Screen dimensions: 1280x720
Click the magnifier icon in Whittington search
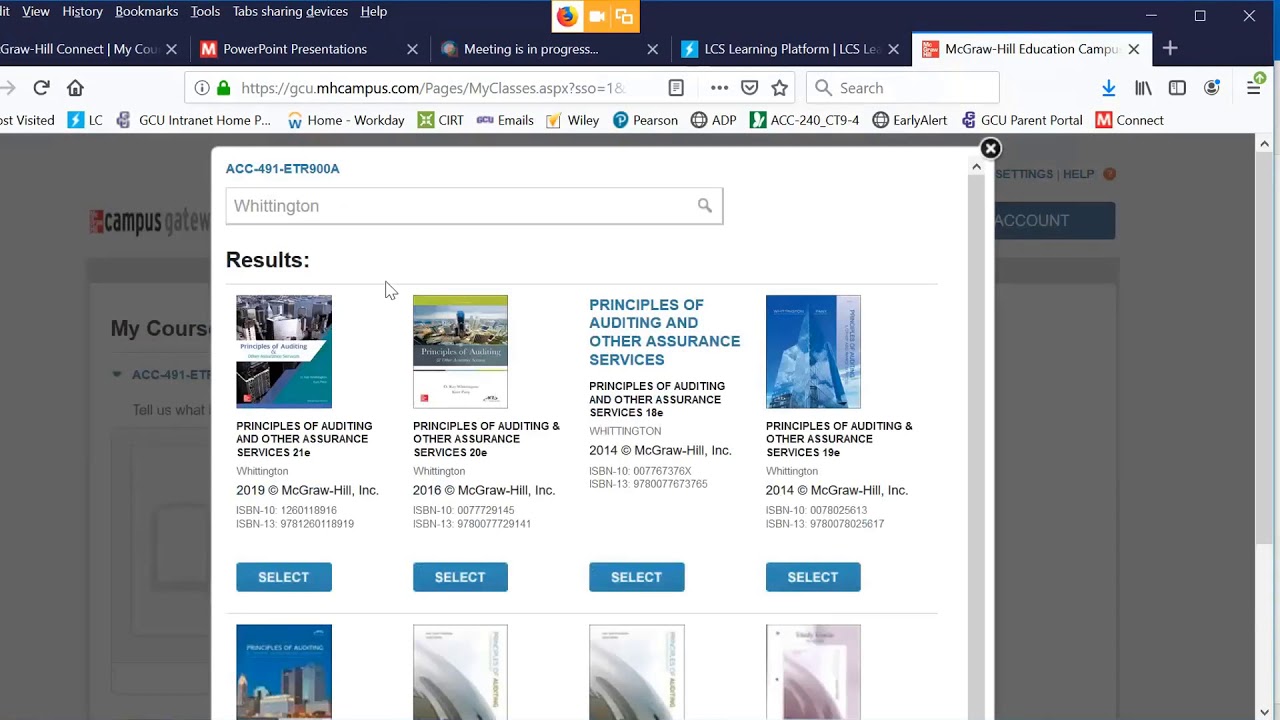coord(705,205)
